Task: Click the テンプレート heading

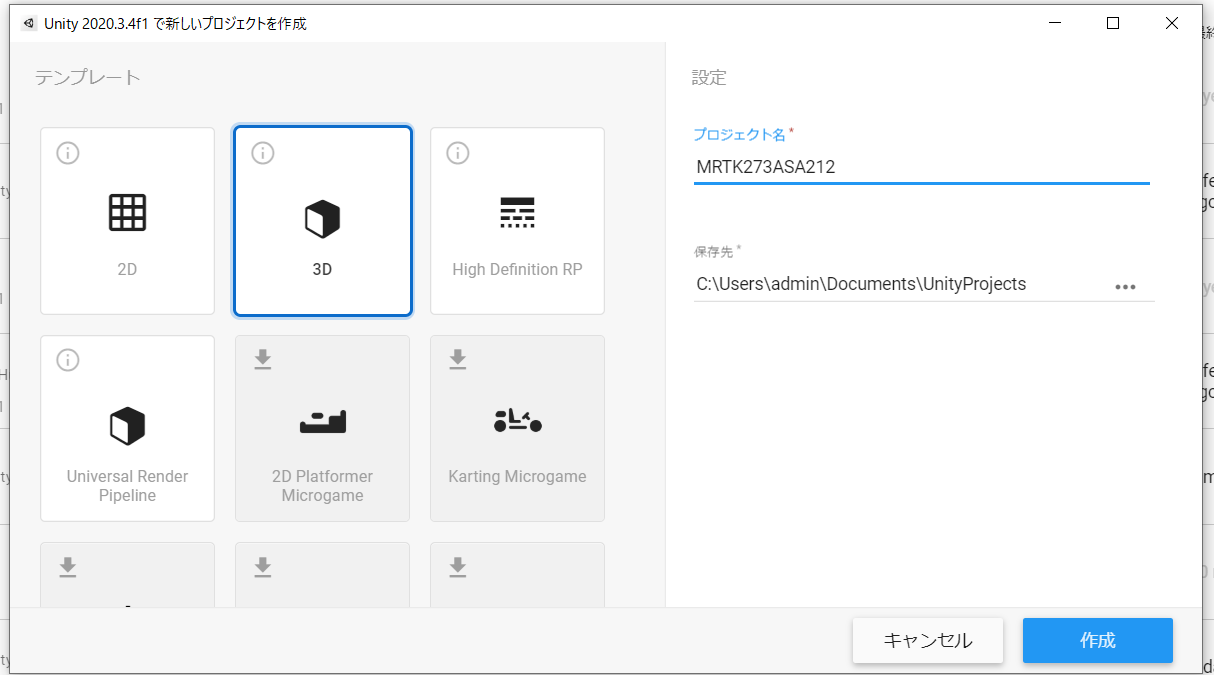Action: (88, 77)
